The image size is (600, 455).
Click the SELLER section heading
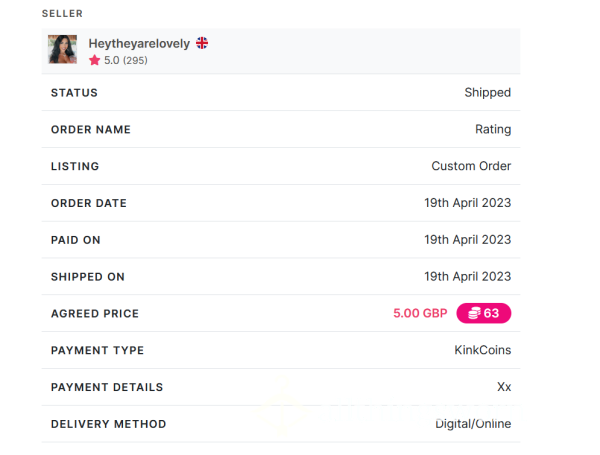62,13
